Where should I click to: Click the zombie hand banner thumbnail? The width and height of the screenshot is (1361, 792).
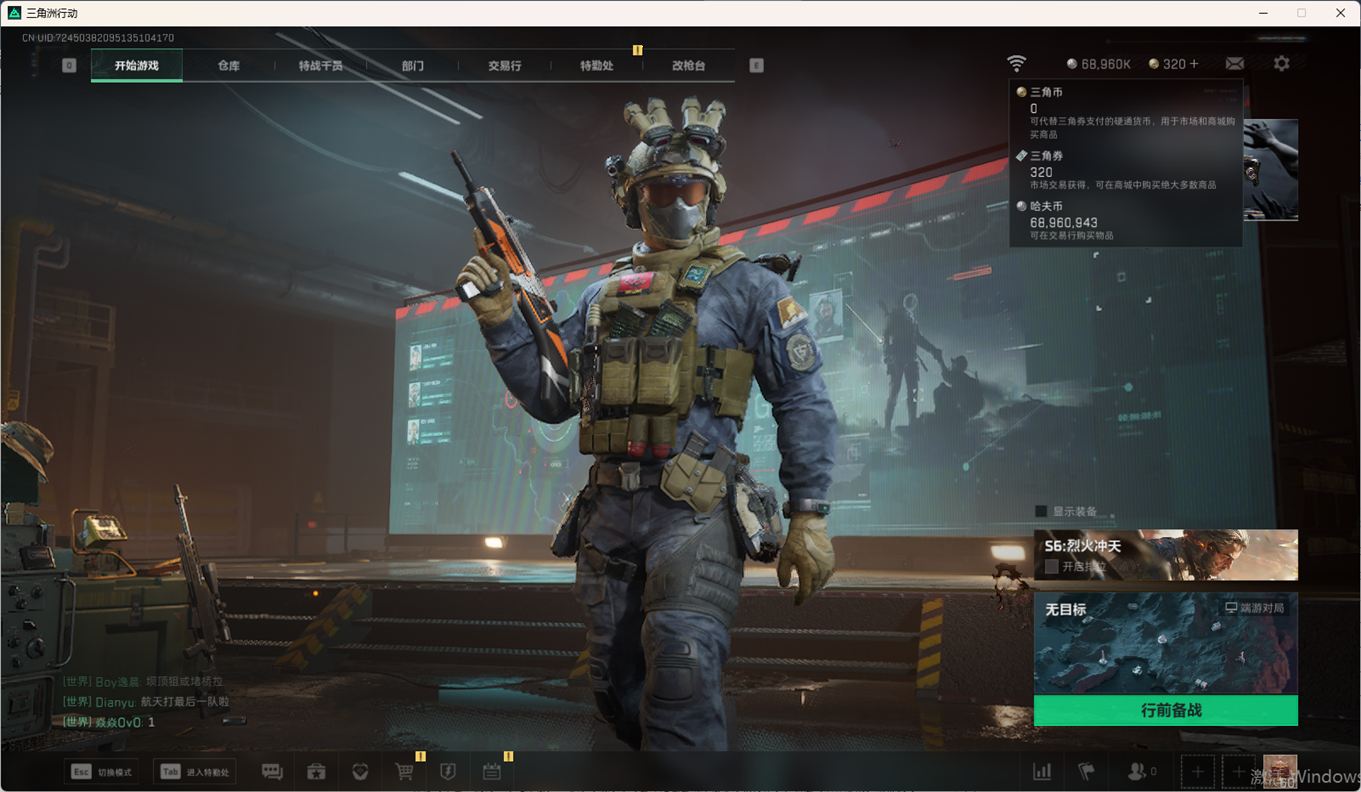[x=1271, y=170]
